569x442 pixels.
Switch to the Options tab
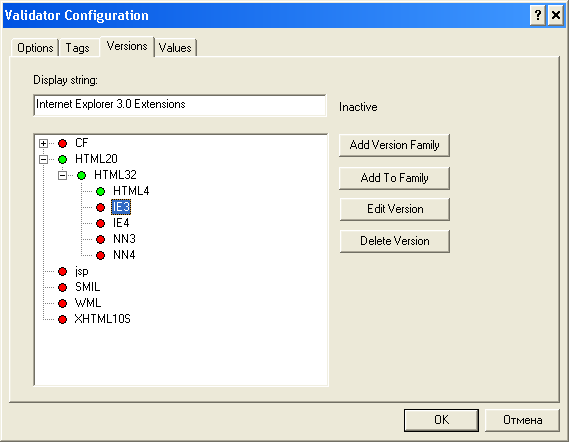[x=35, y=48]
